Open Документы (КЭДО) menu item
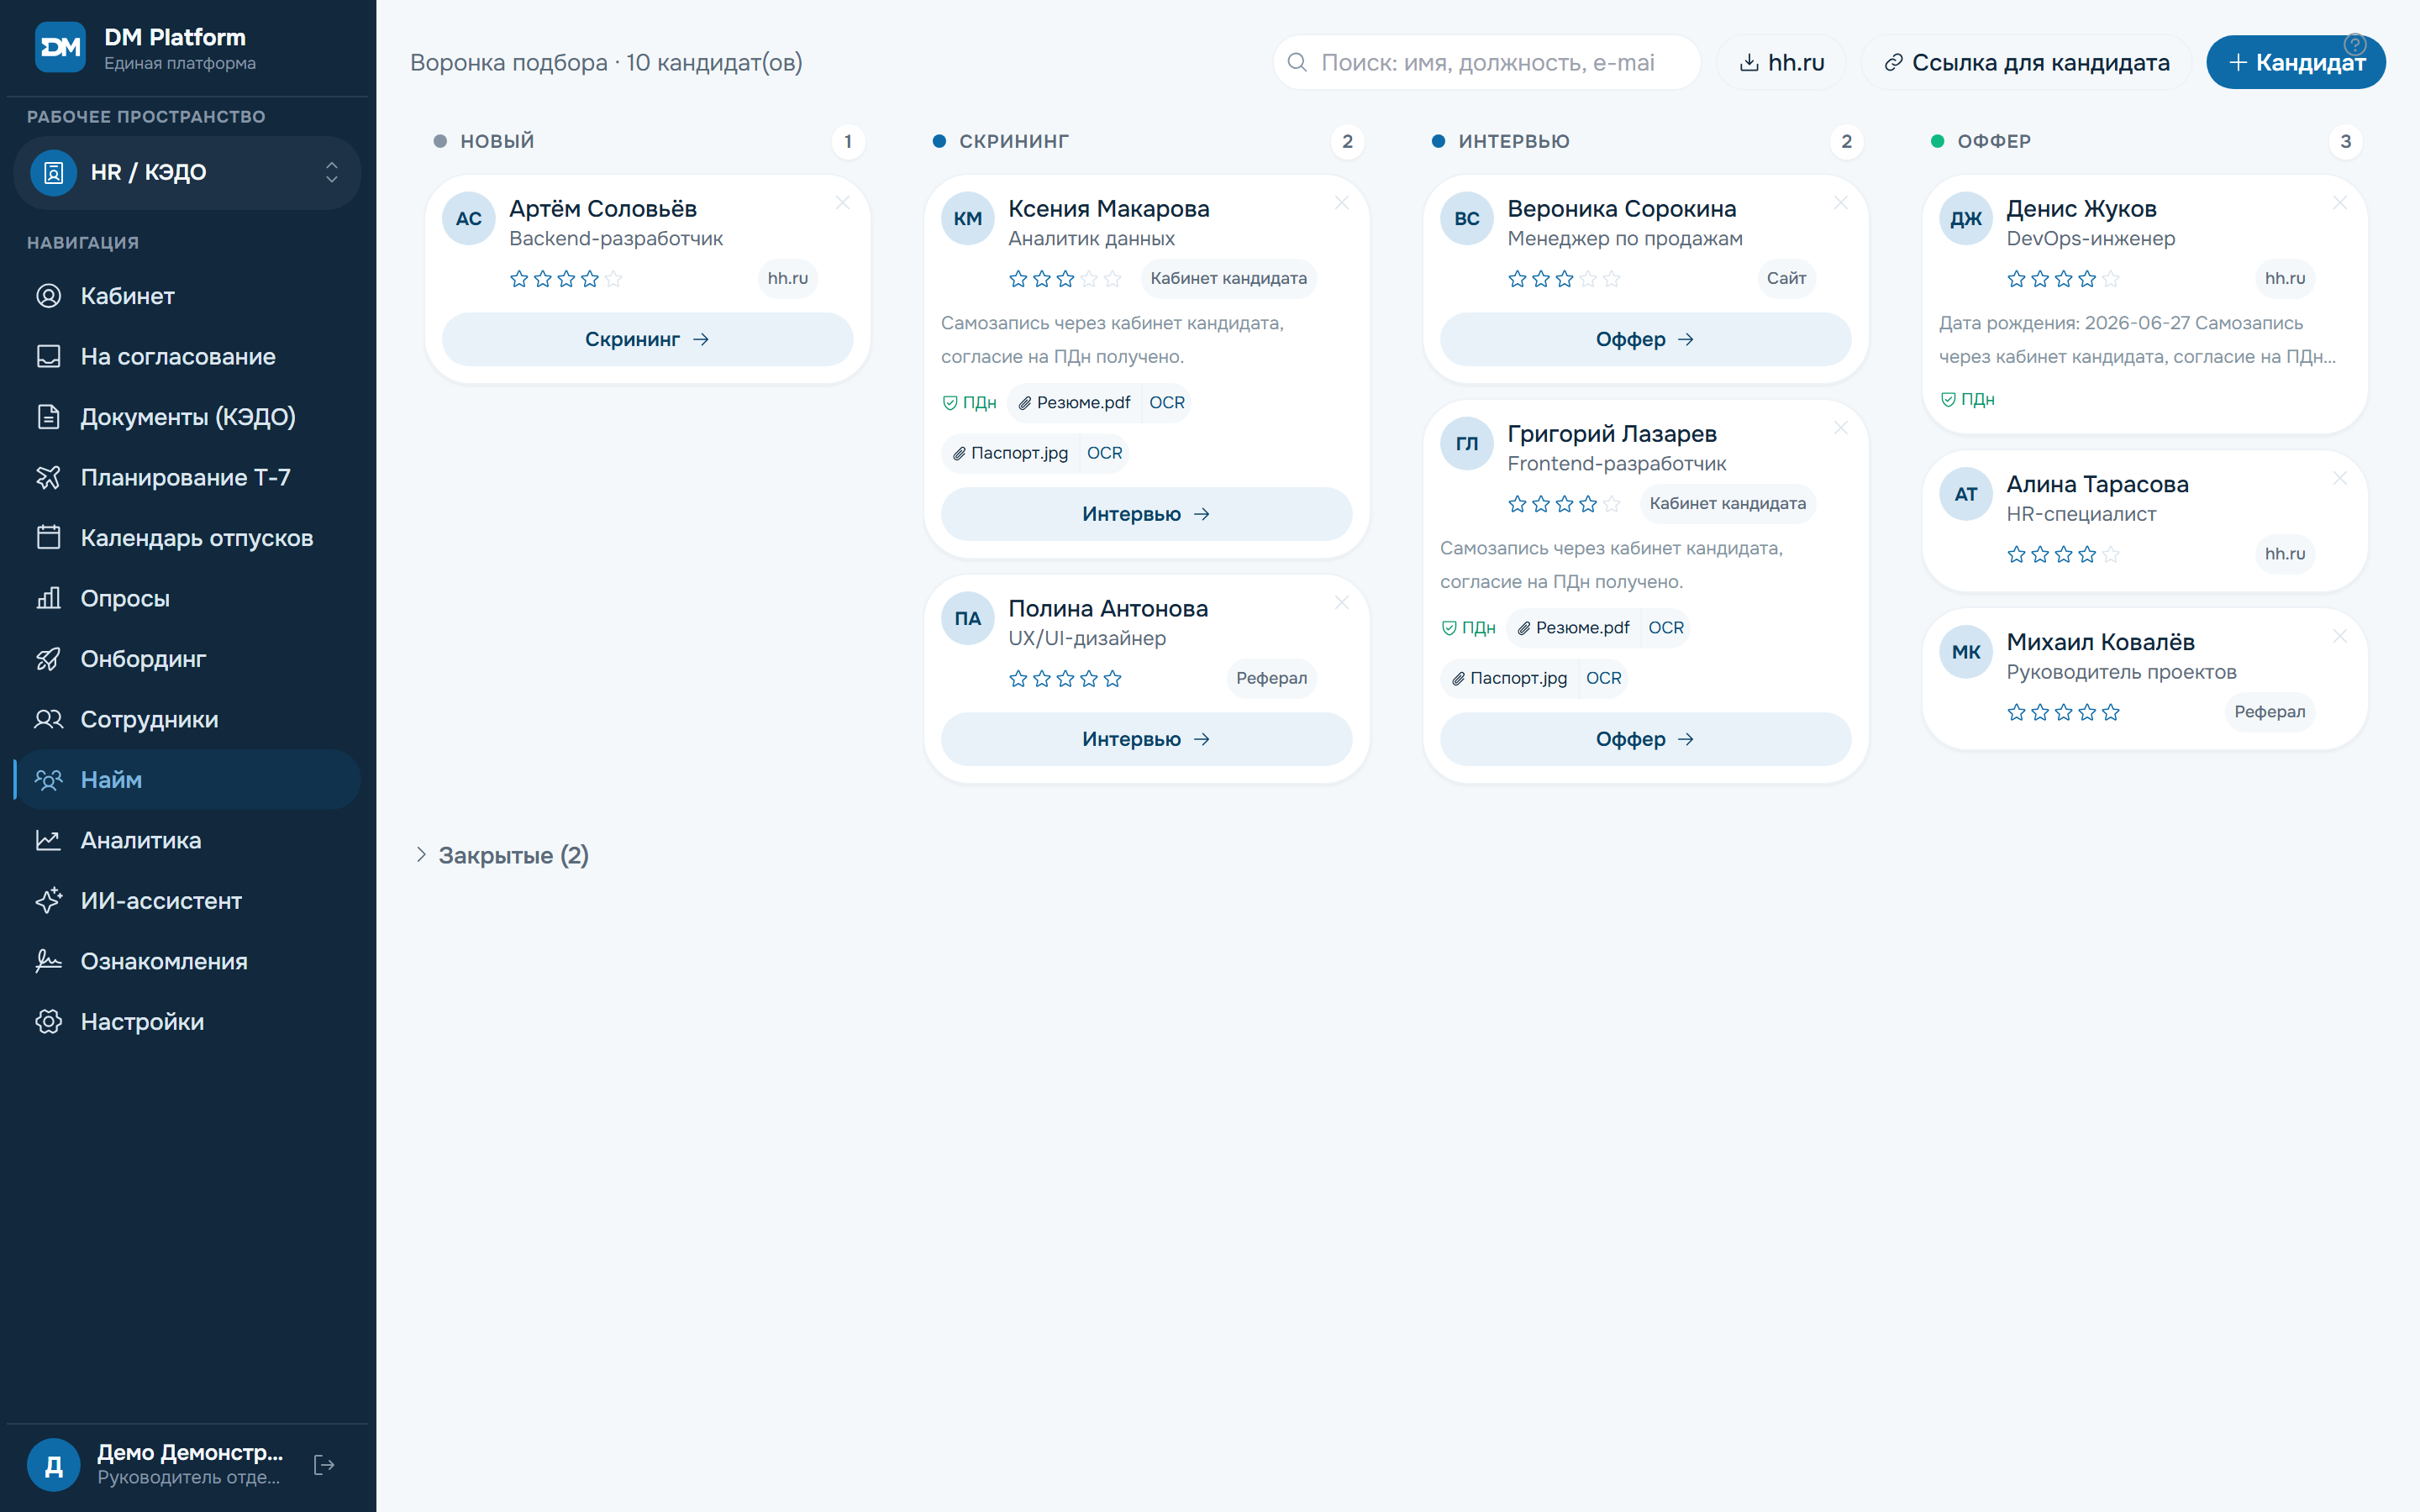Image resolution: width=2420 pixels, height=1512 pixels. [x=187, y=417]
